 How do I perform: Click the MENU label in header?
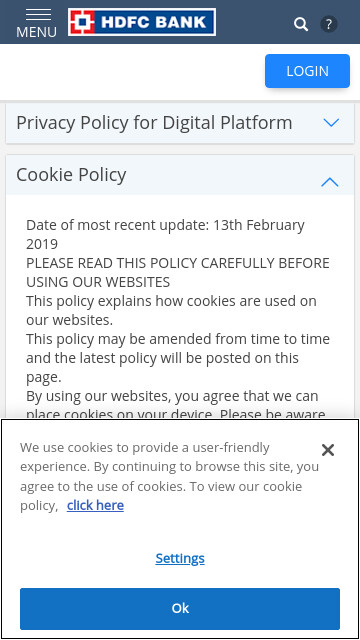[x=36, y=32]
